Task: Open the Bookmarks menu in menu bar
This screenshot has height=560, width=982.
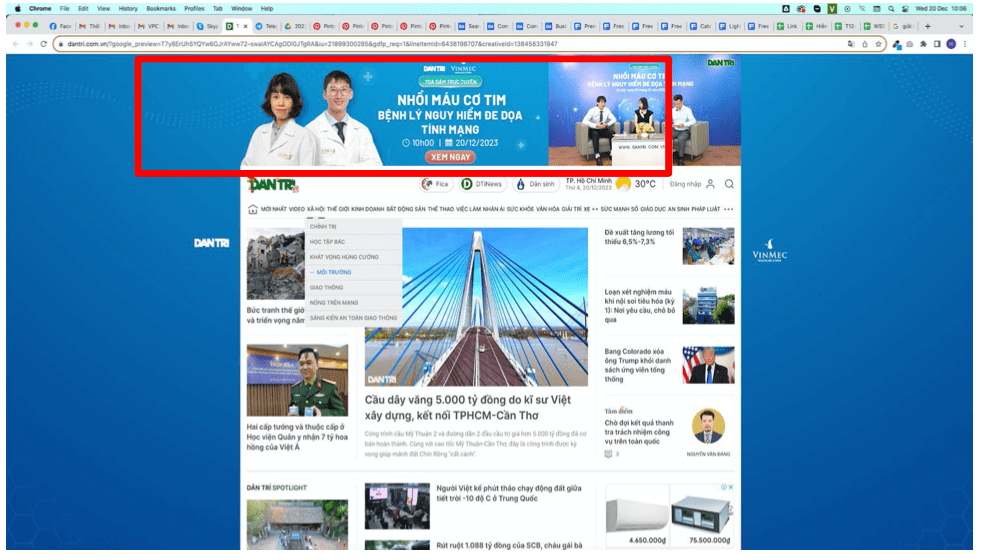Action: click(x=161, y=9)
